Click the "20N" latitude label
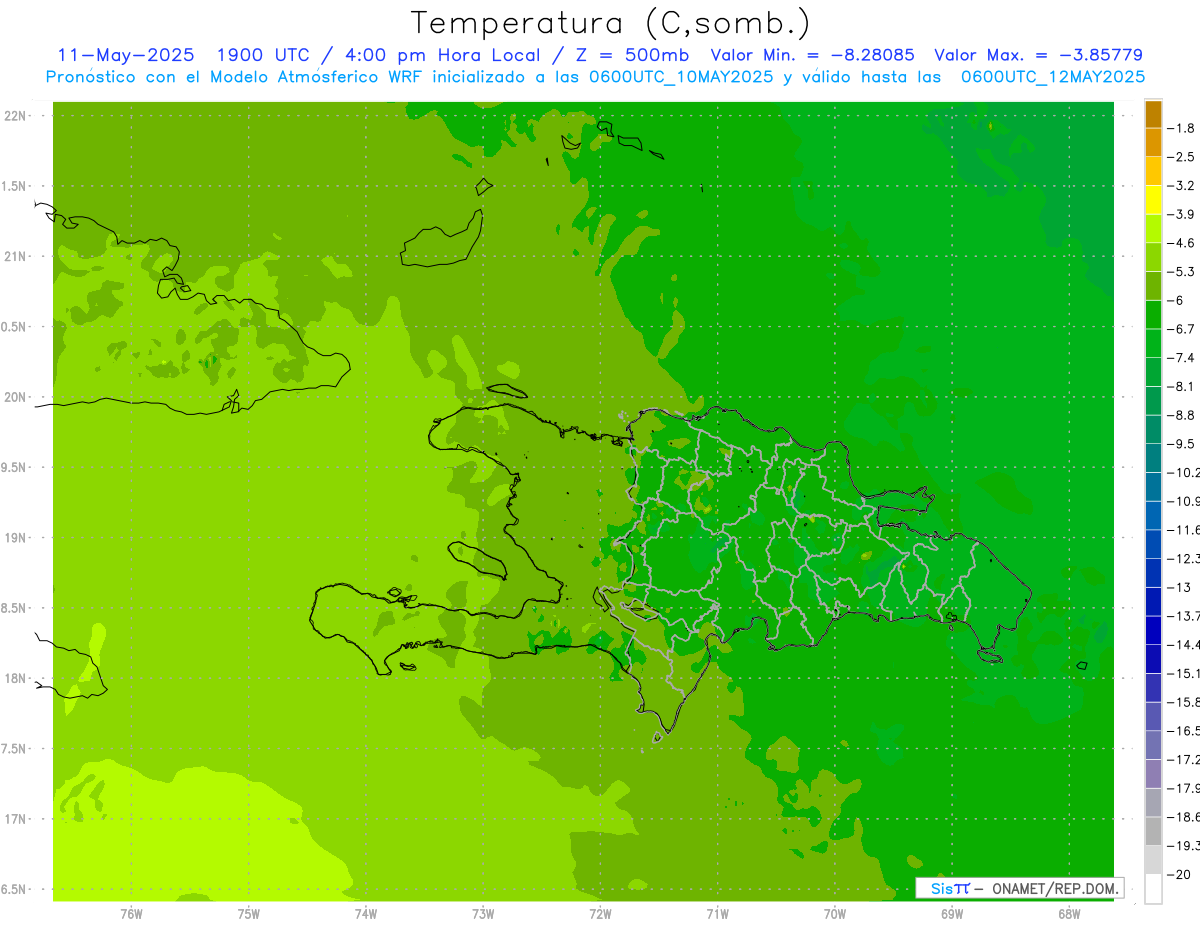 [x=14, y=397]
